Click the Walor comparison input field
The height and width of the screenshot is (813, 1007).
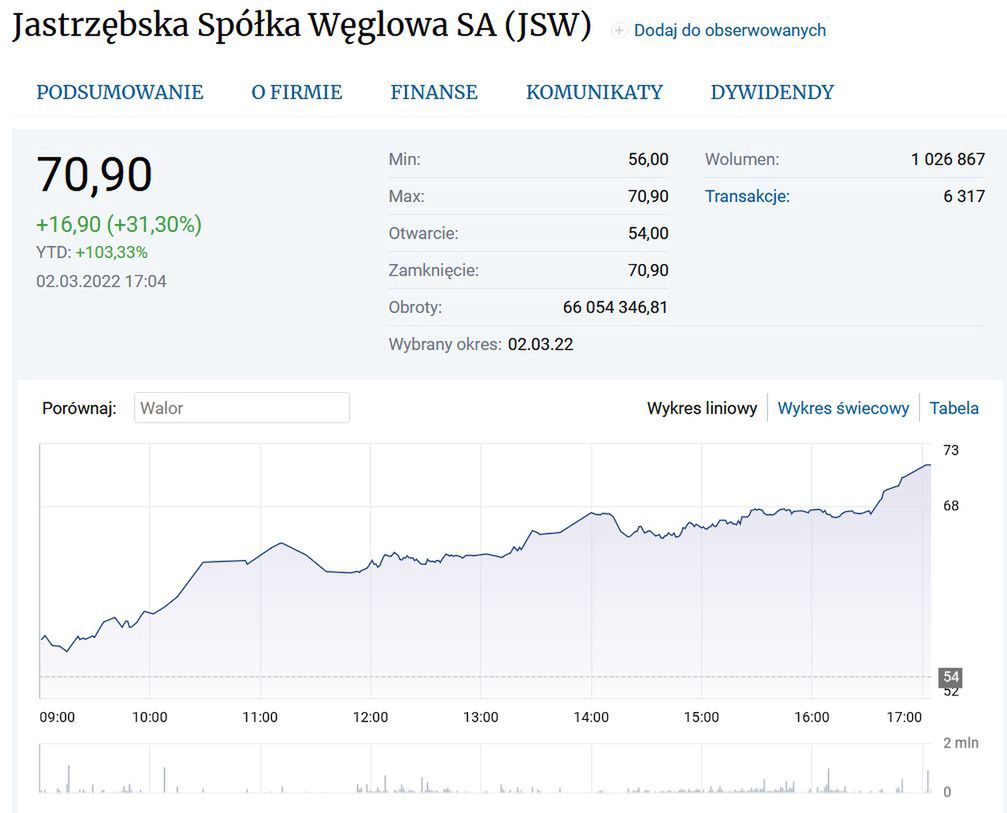[x=242, y=408]
